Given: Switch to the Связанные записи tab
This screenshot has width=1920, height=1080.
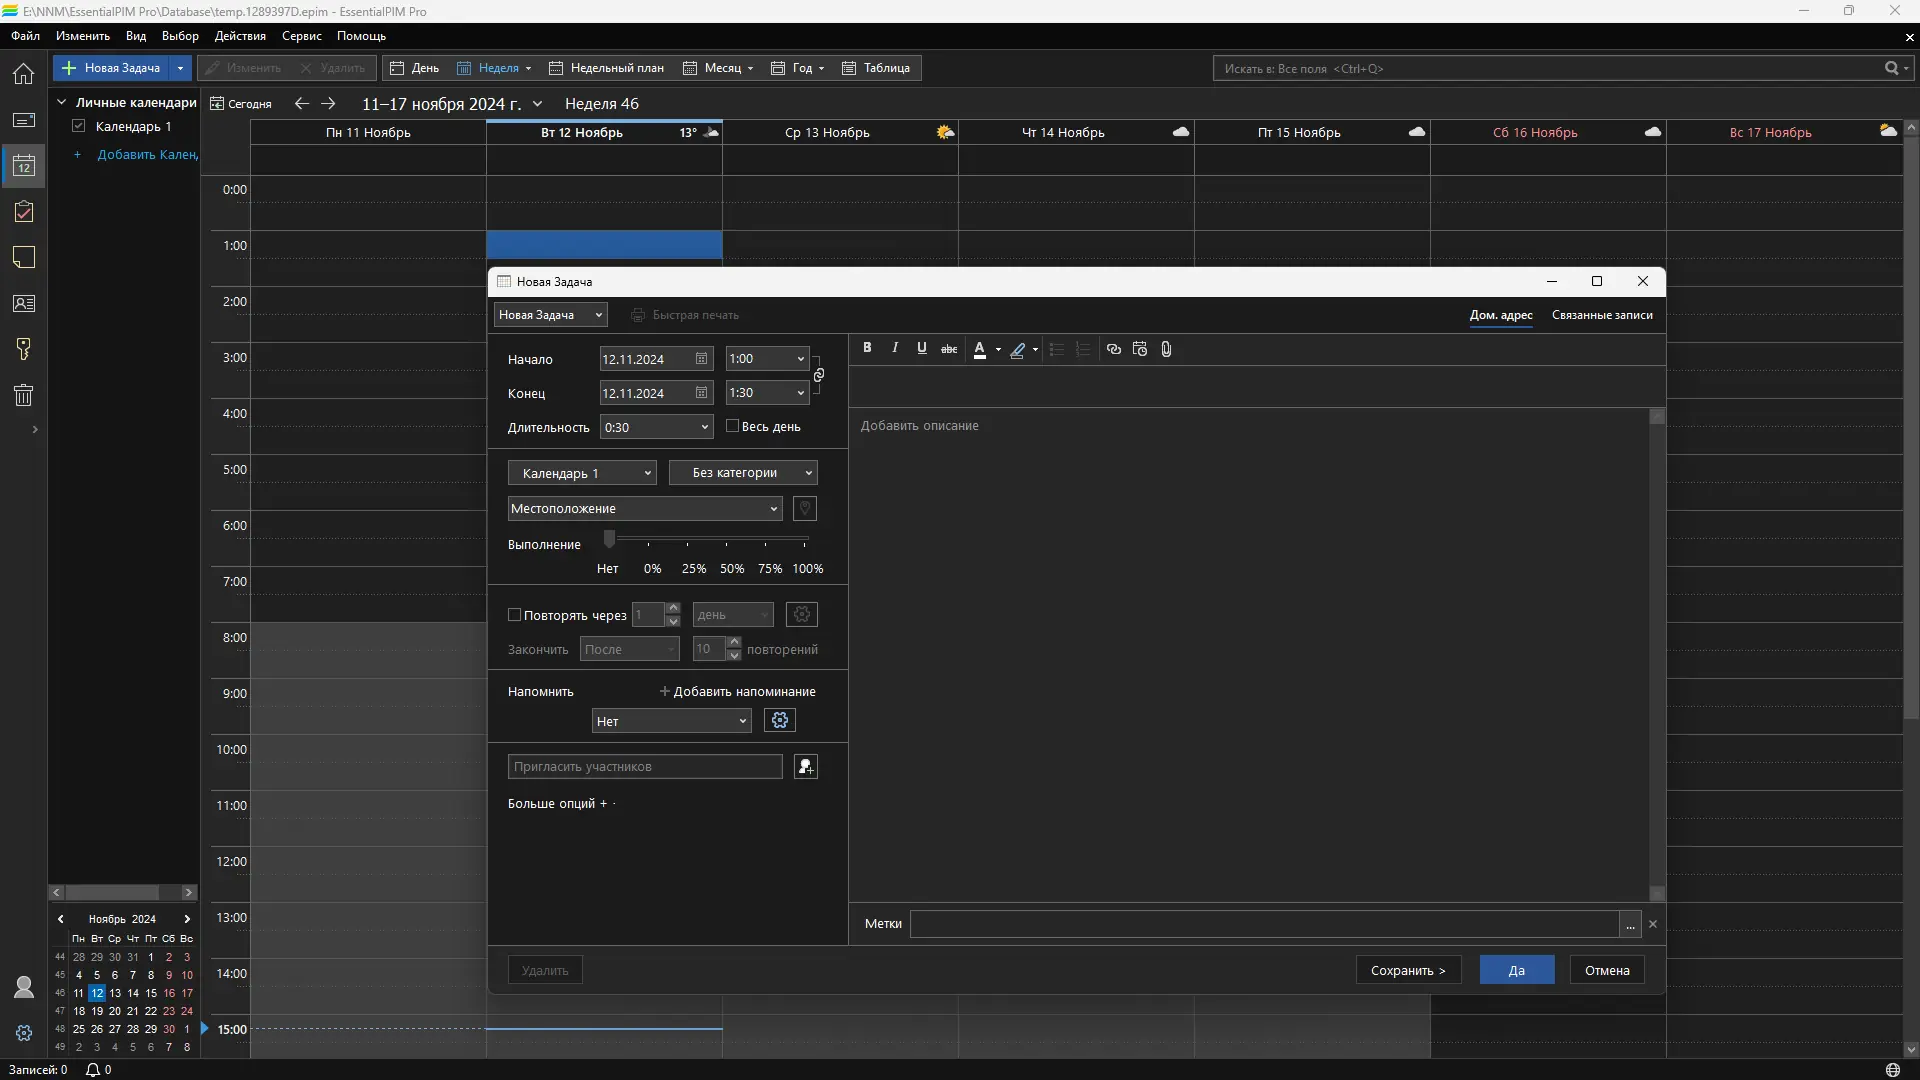Looking at the screenshot, I should tap(1601, 315).
